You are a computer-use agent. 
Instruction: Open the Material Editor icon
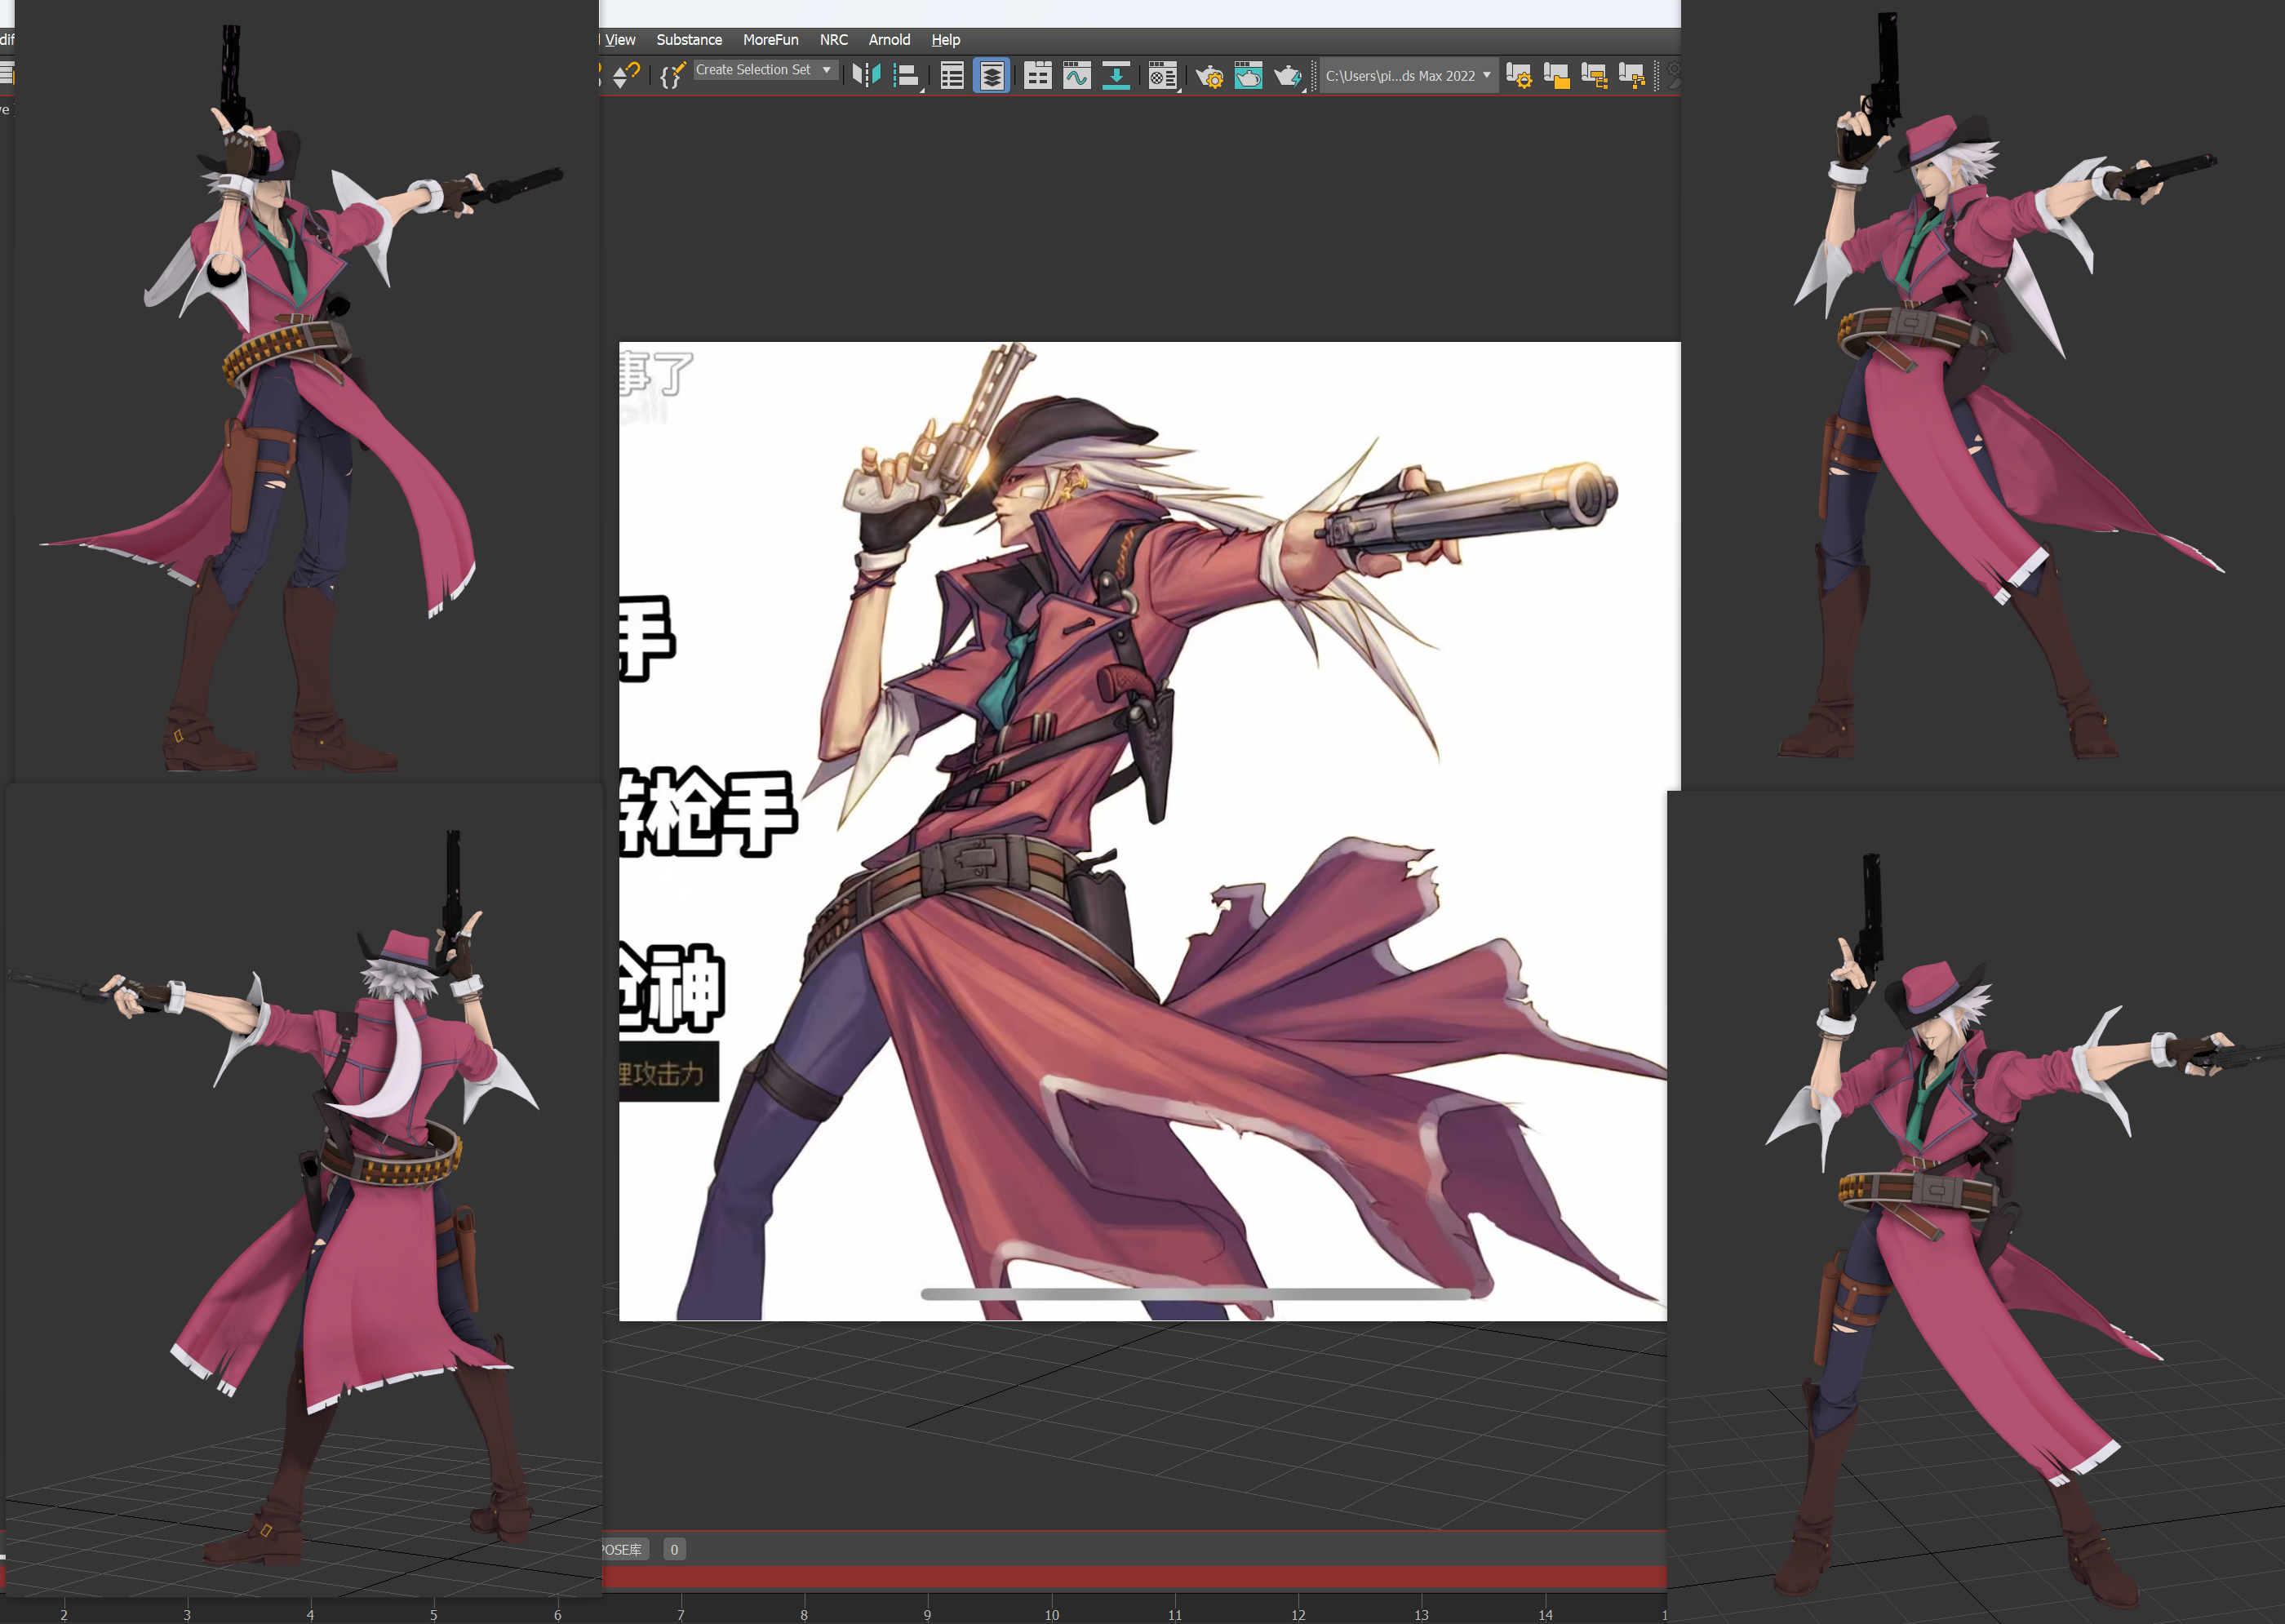point(1162,76)
